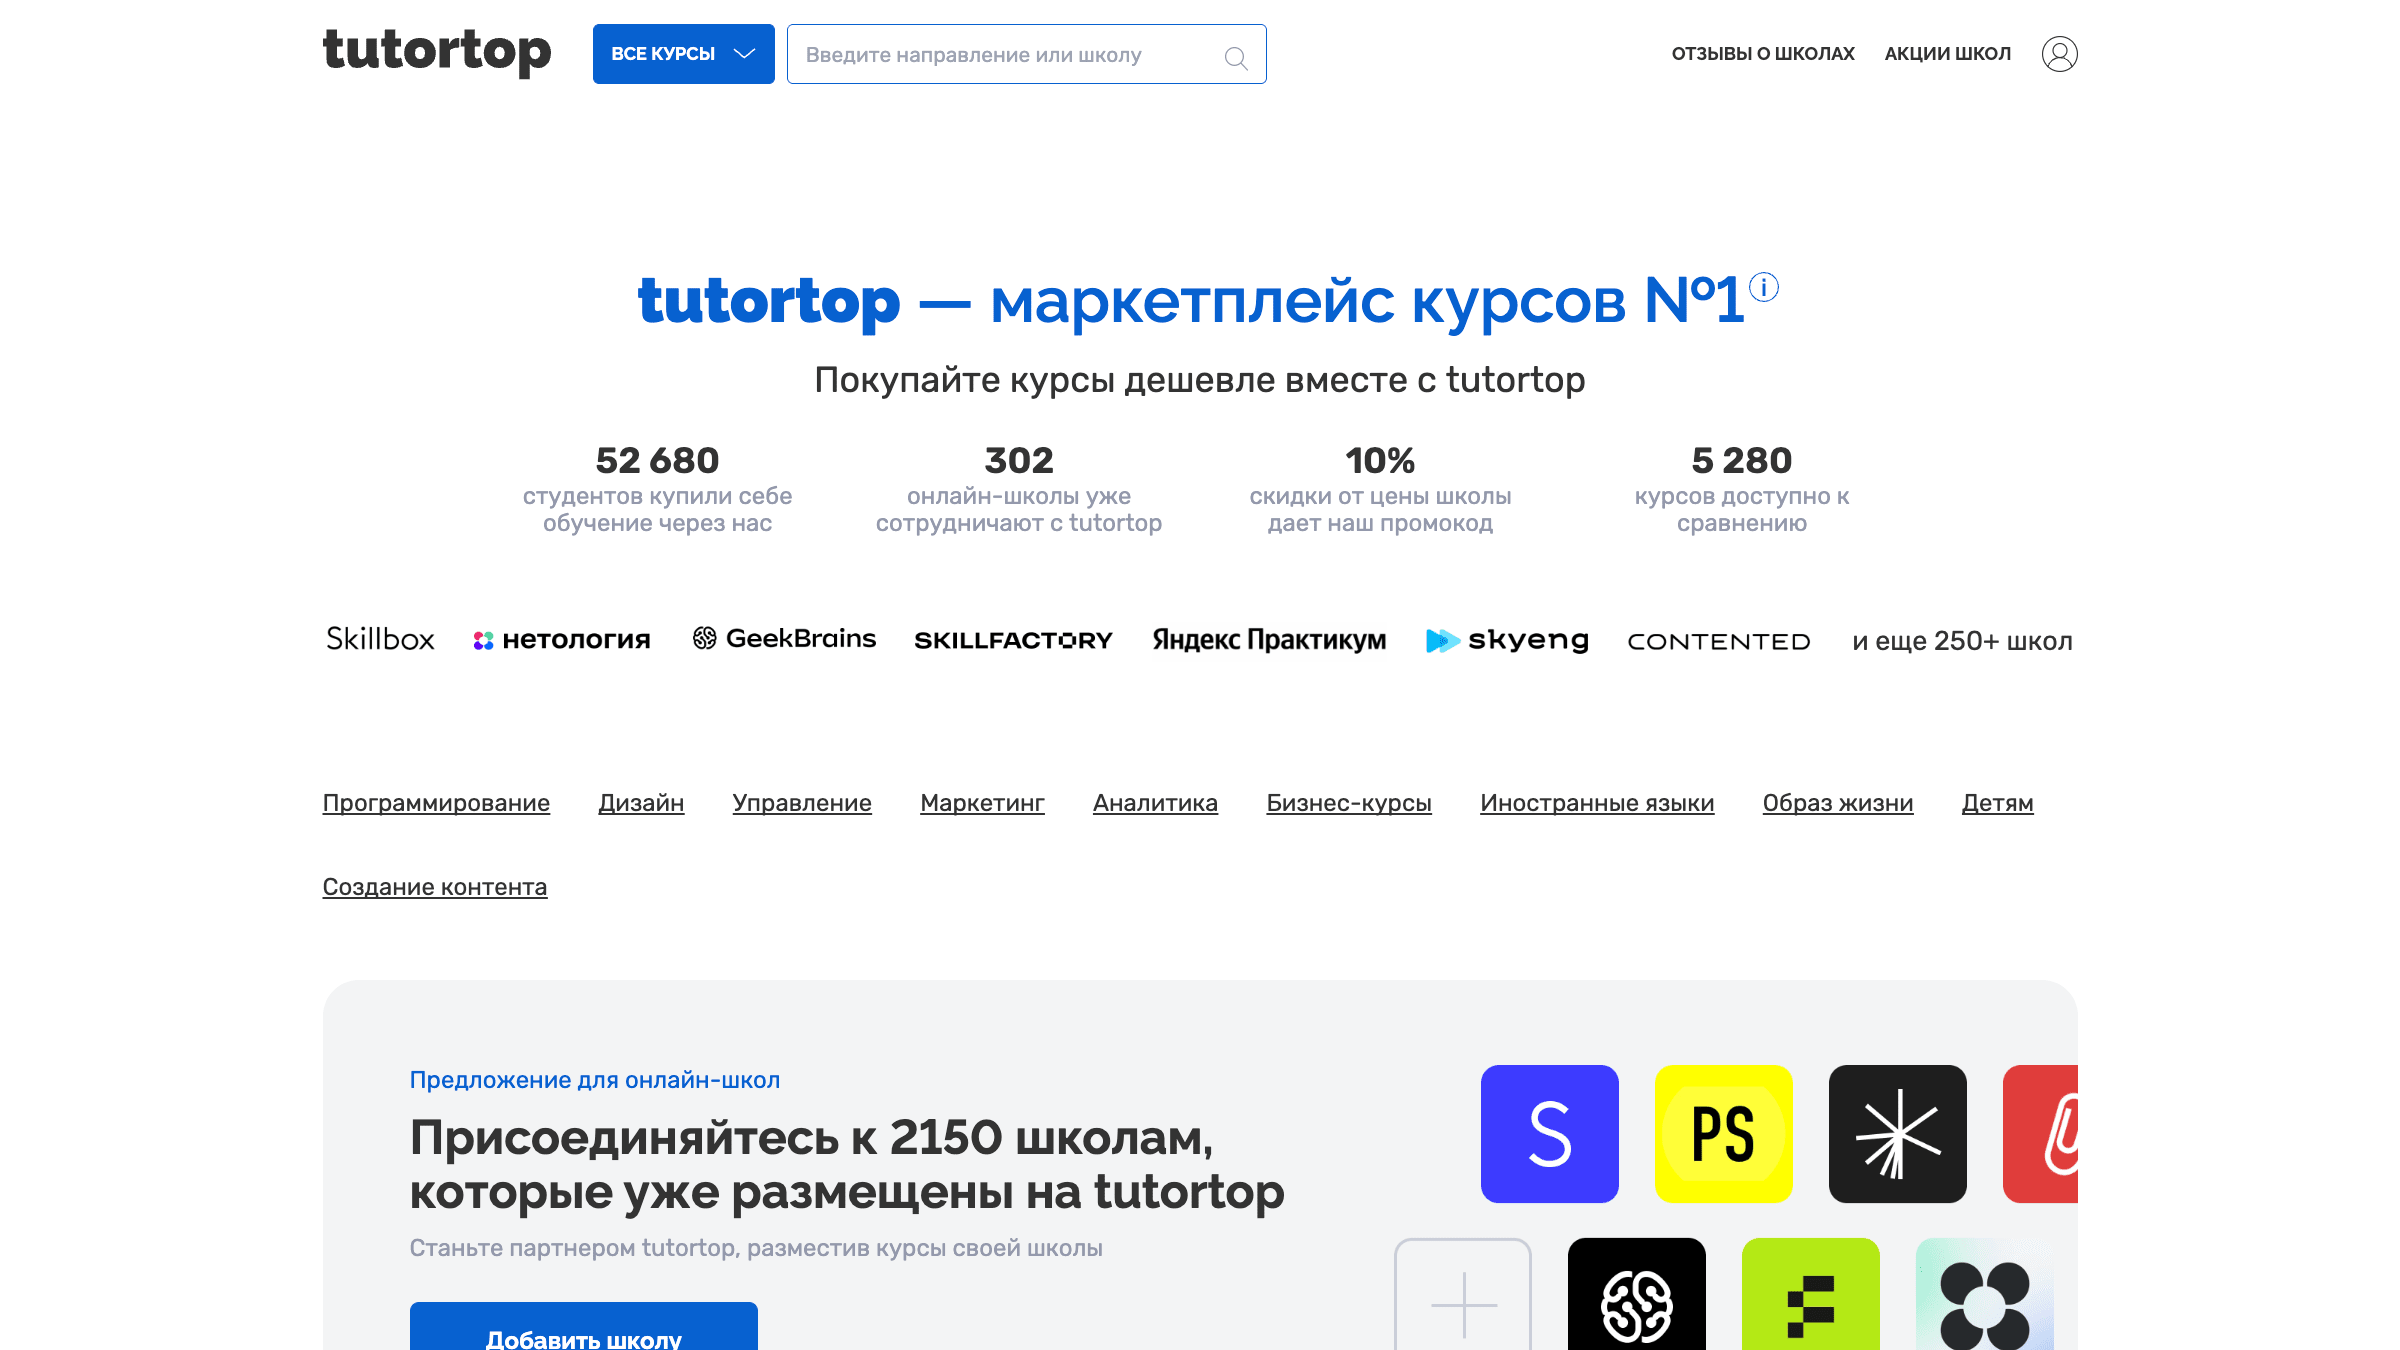Screen dimensions: 2400x1350
Task: Click the Добавить школу button
Action: [583, 1338]
